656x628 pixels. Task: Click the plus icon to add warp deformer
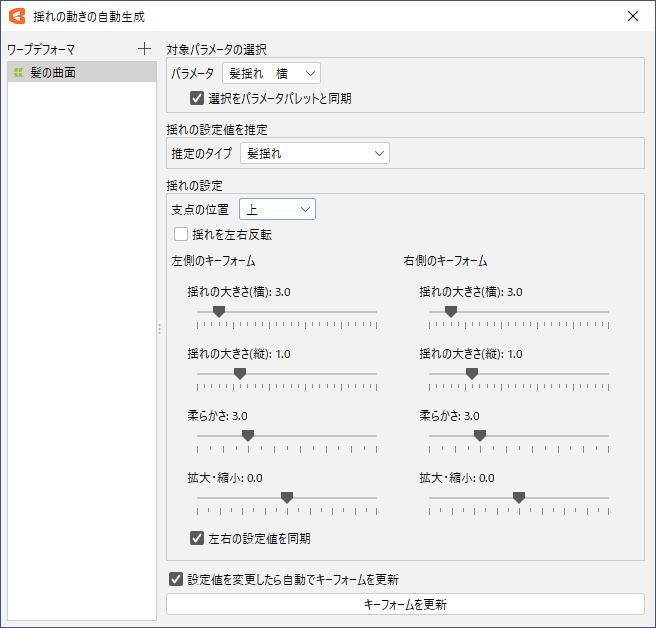[145, 48]
